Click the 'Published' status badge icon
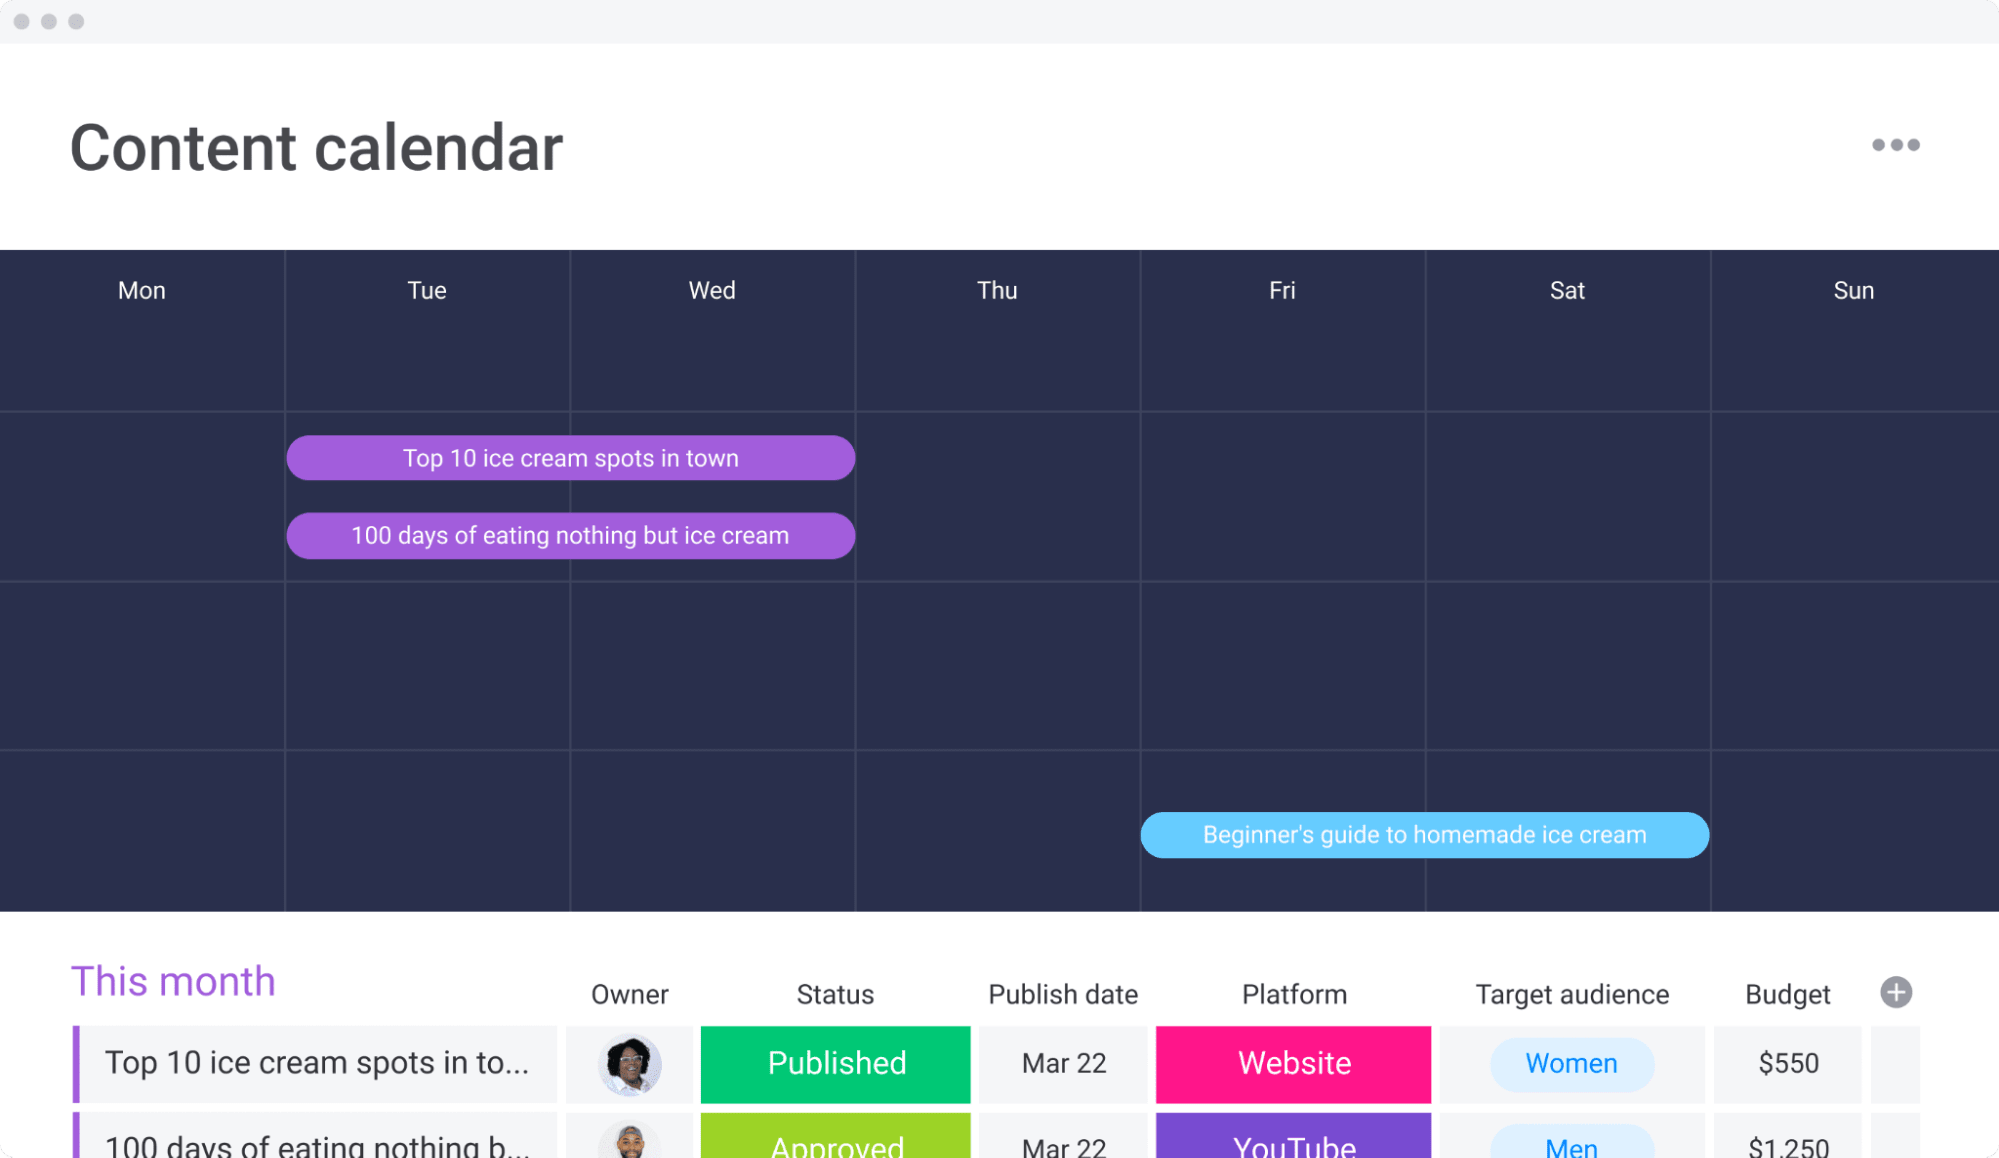Viewport: 1999px width, 1158px height. pyautogui.click(x=835, y=1062)
